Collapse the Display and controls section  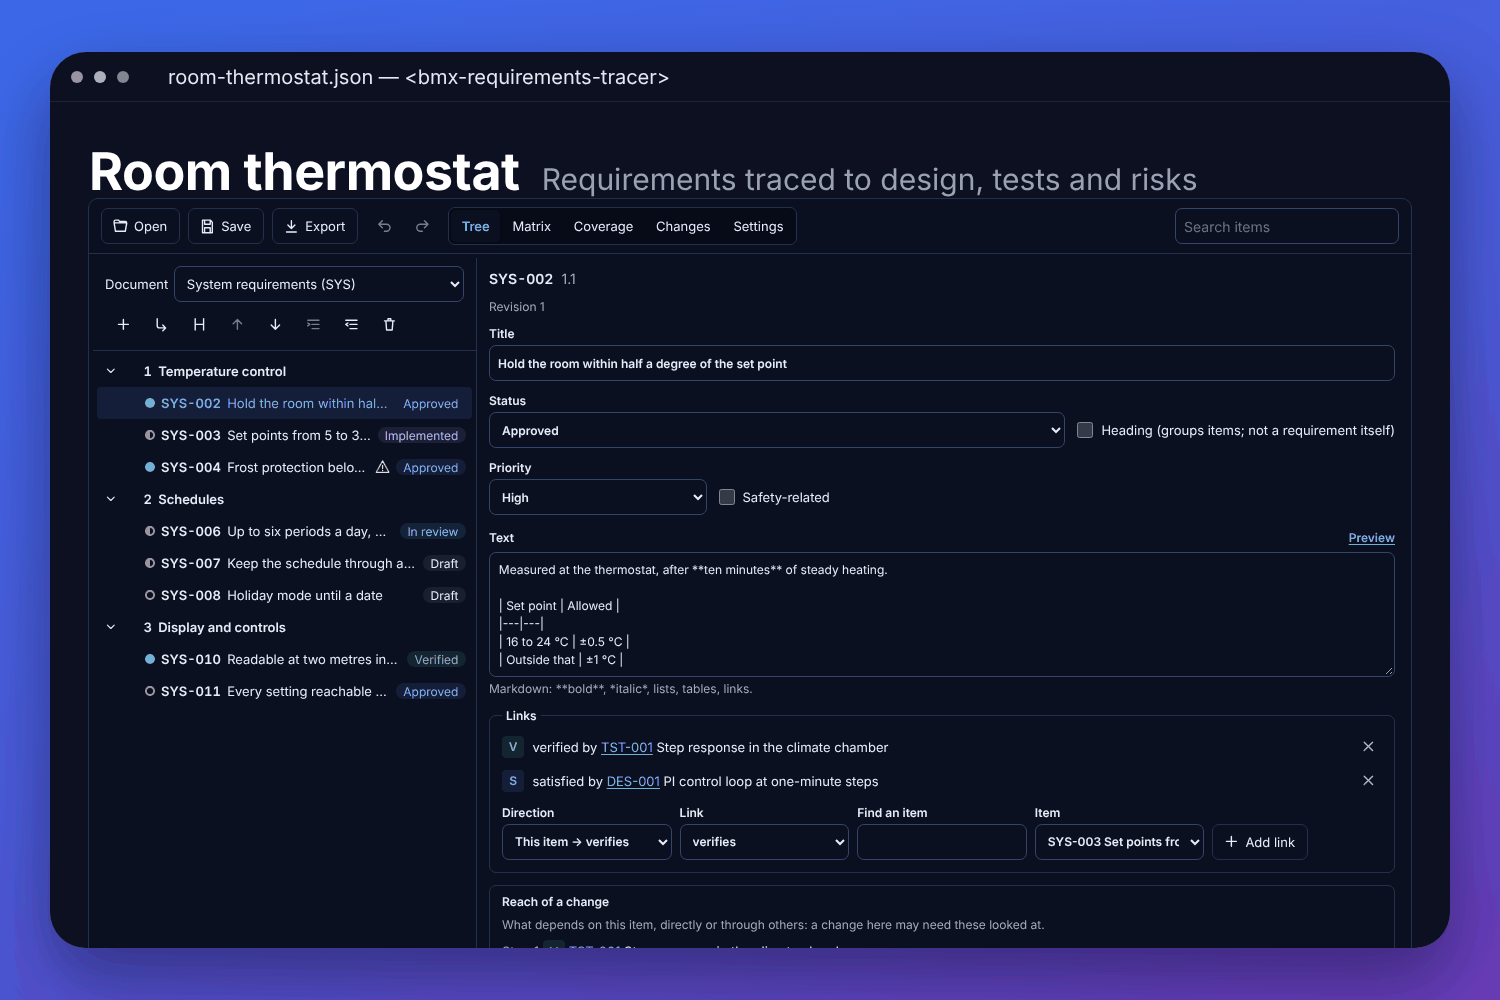click(x=111, y=627)
